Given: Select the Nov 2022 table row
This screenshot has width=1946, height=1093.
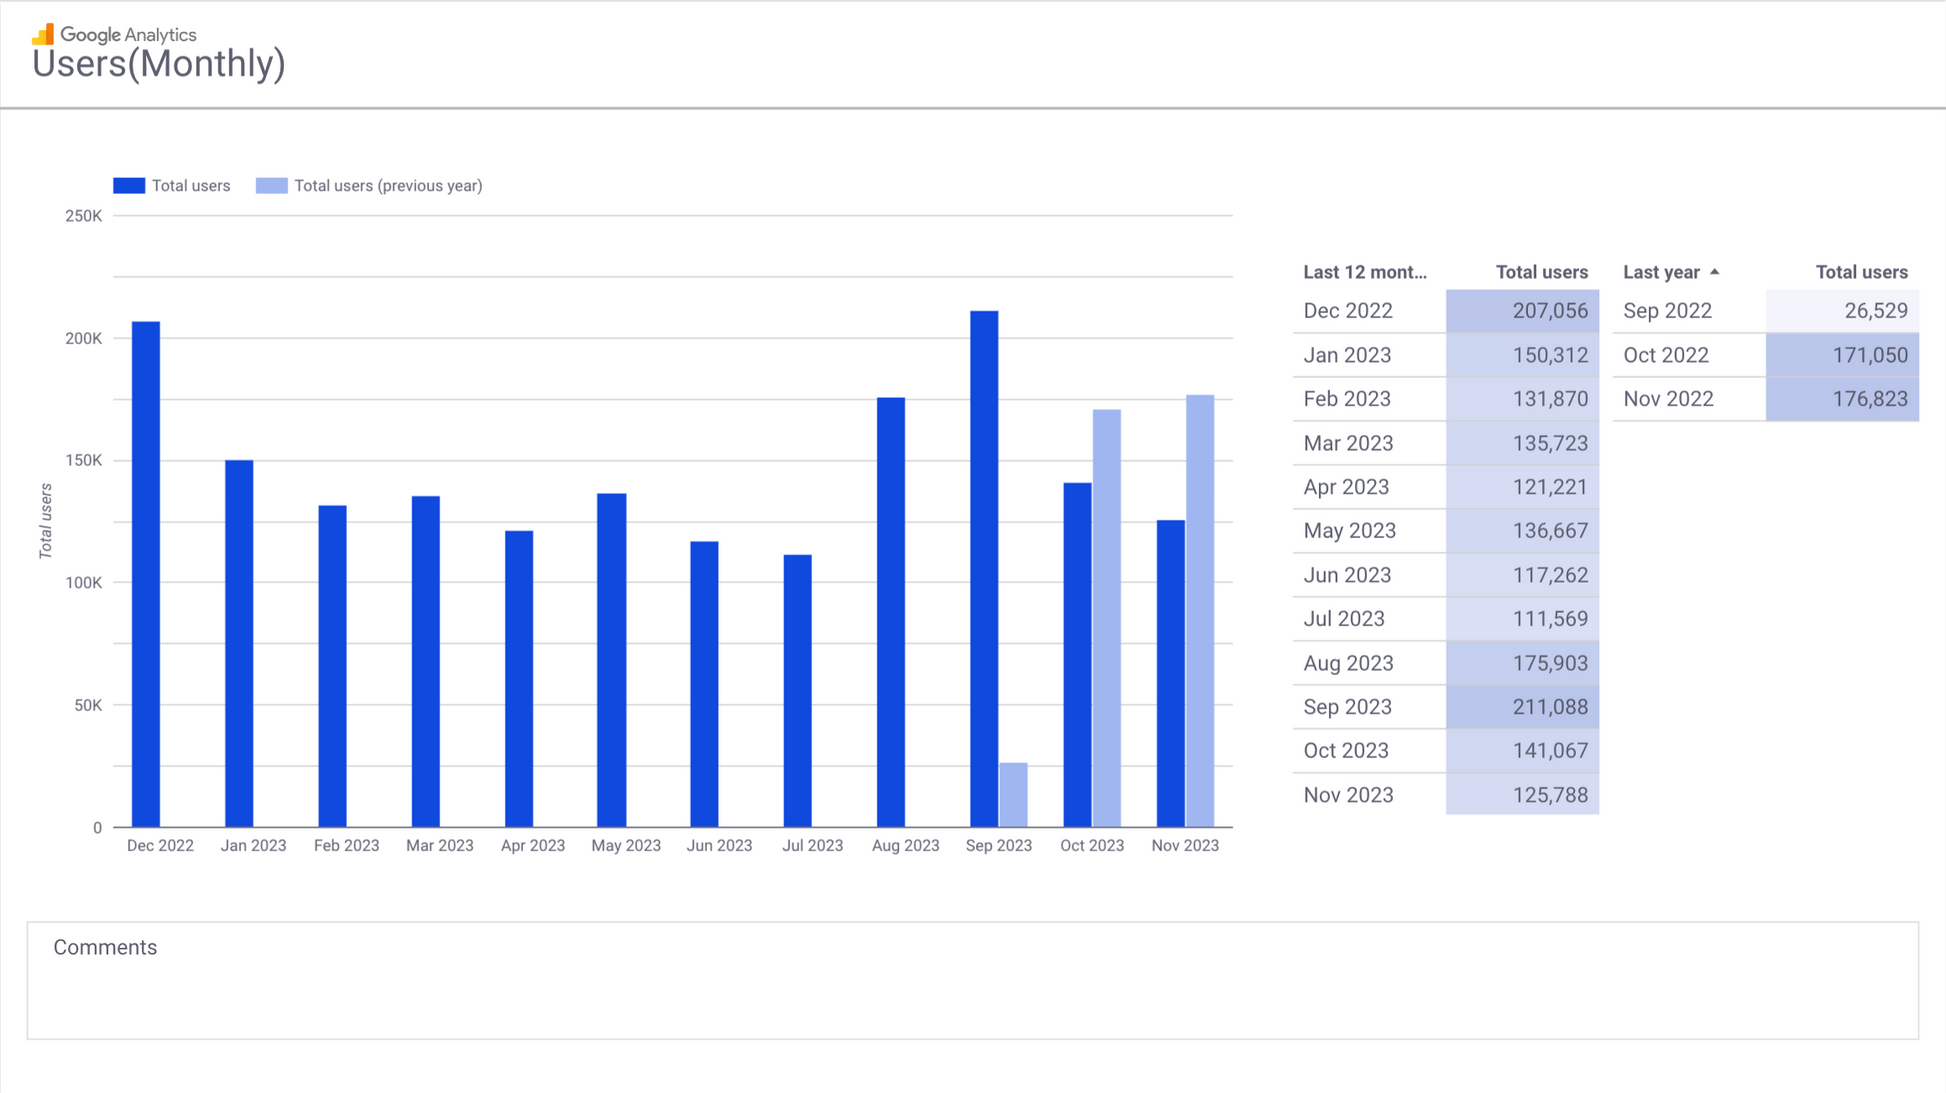Looking at the screenshot, I should coord(1668,399).
